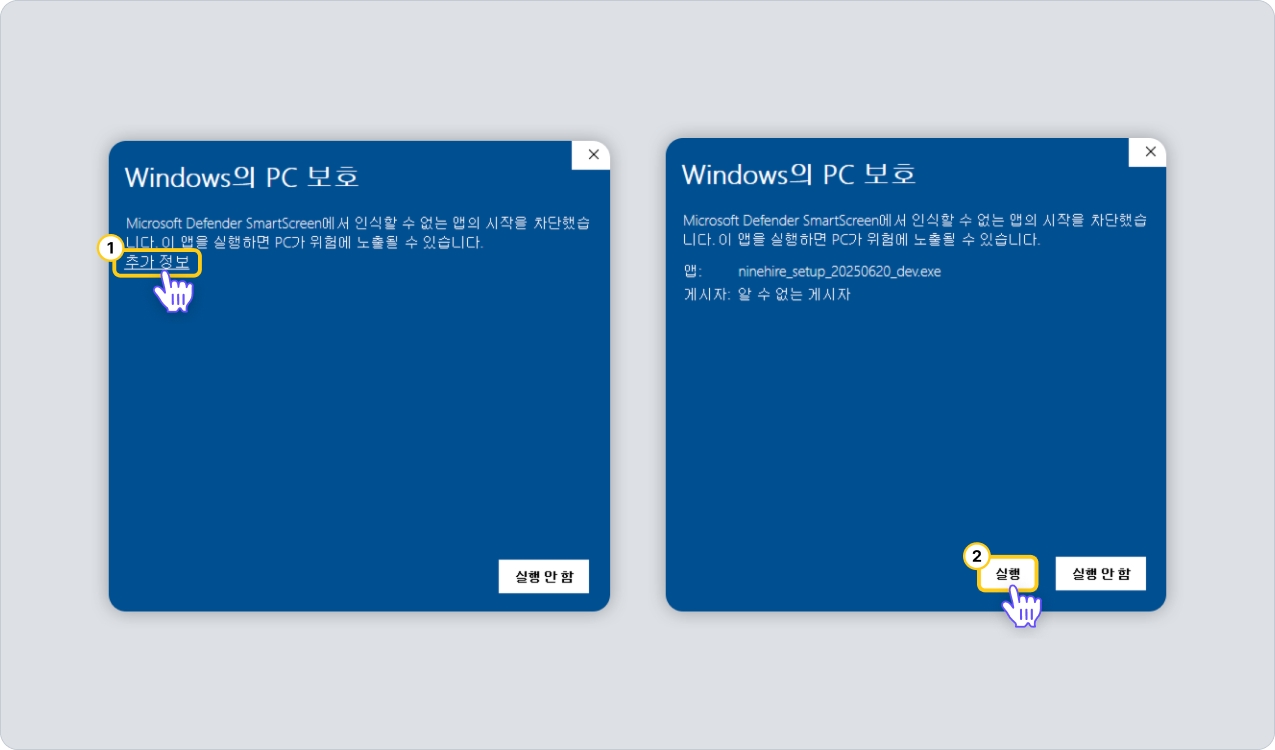The height and width of the screenshot is (750, 1275).
Task: Click the '실행' button in the right dialog
Action: pos(1007,574)
